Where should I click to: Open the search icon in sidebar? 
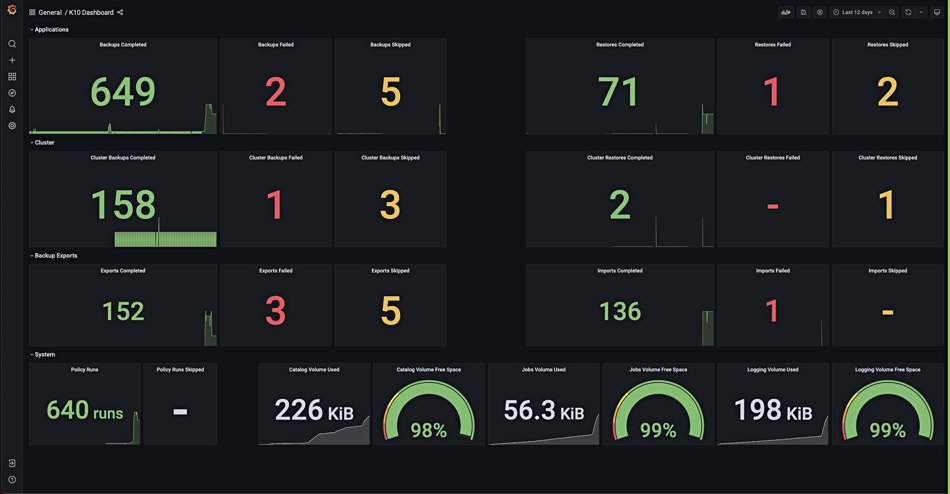tap(12, 44)
